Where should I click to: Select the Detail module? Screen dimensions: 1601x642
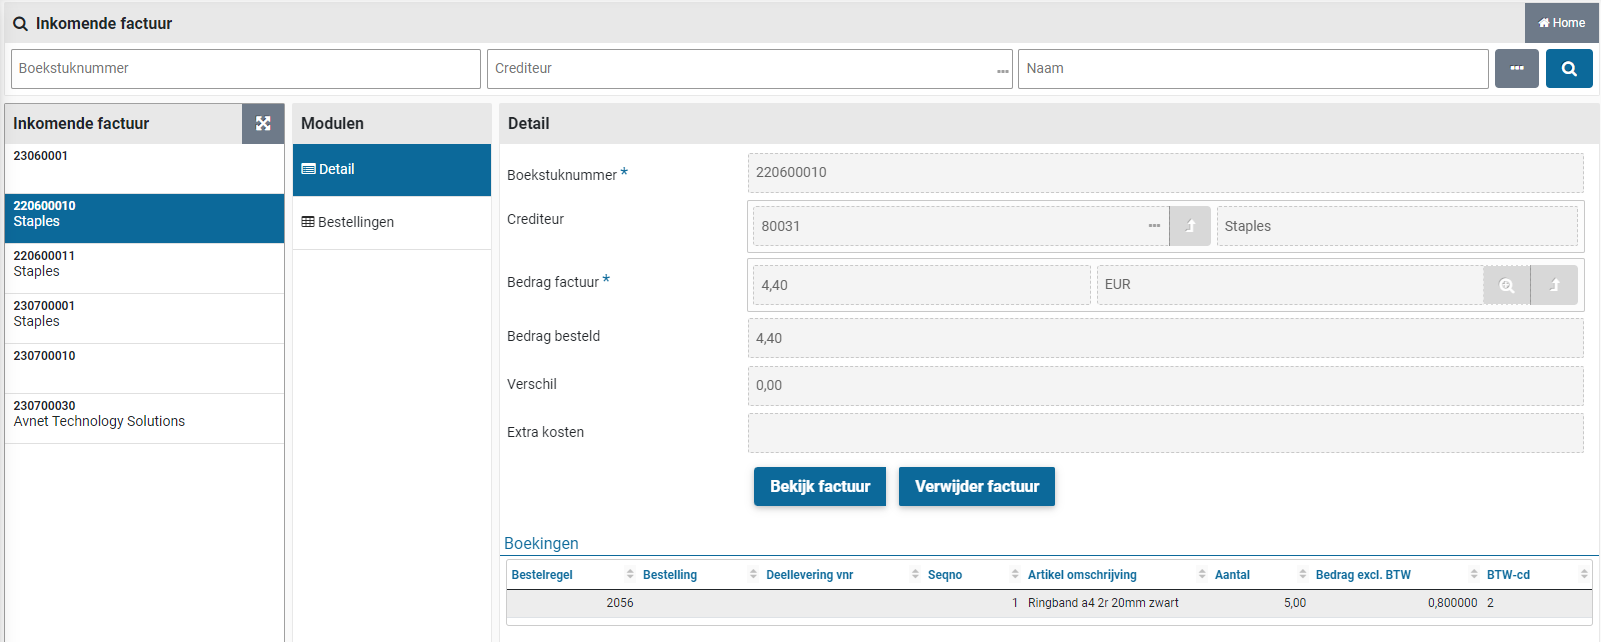click(391, 169)
